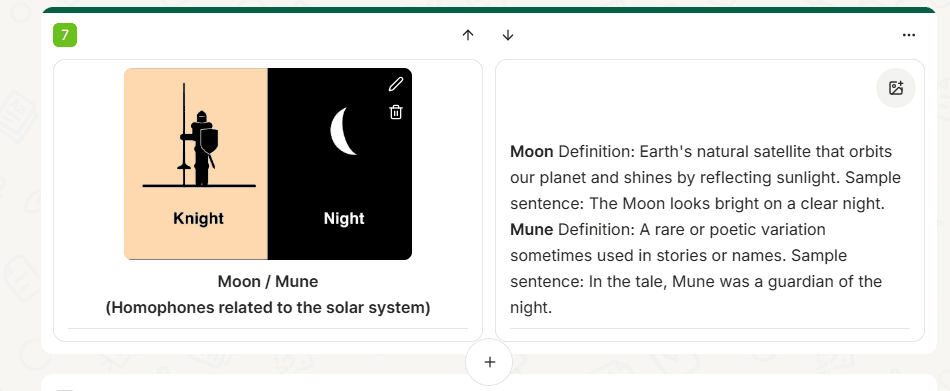
Task: Add a new card with plus button
Action: [490, 362]
